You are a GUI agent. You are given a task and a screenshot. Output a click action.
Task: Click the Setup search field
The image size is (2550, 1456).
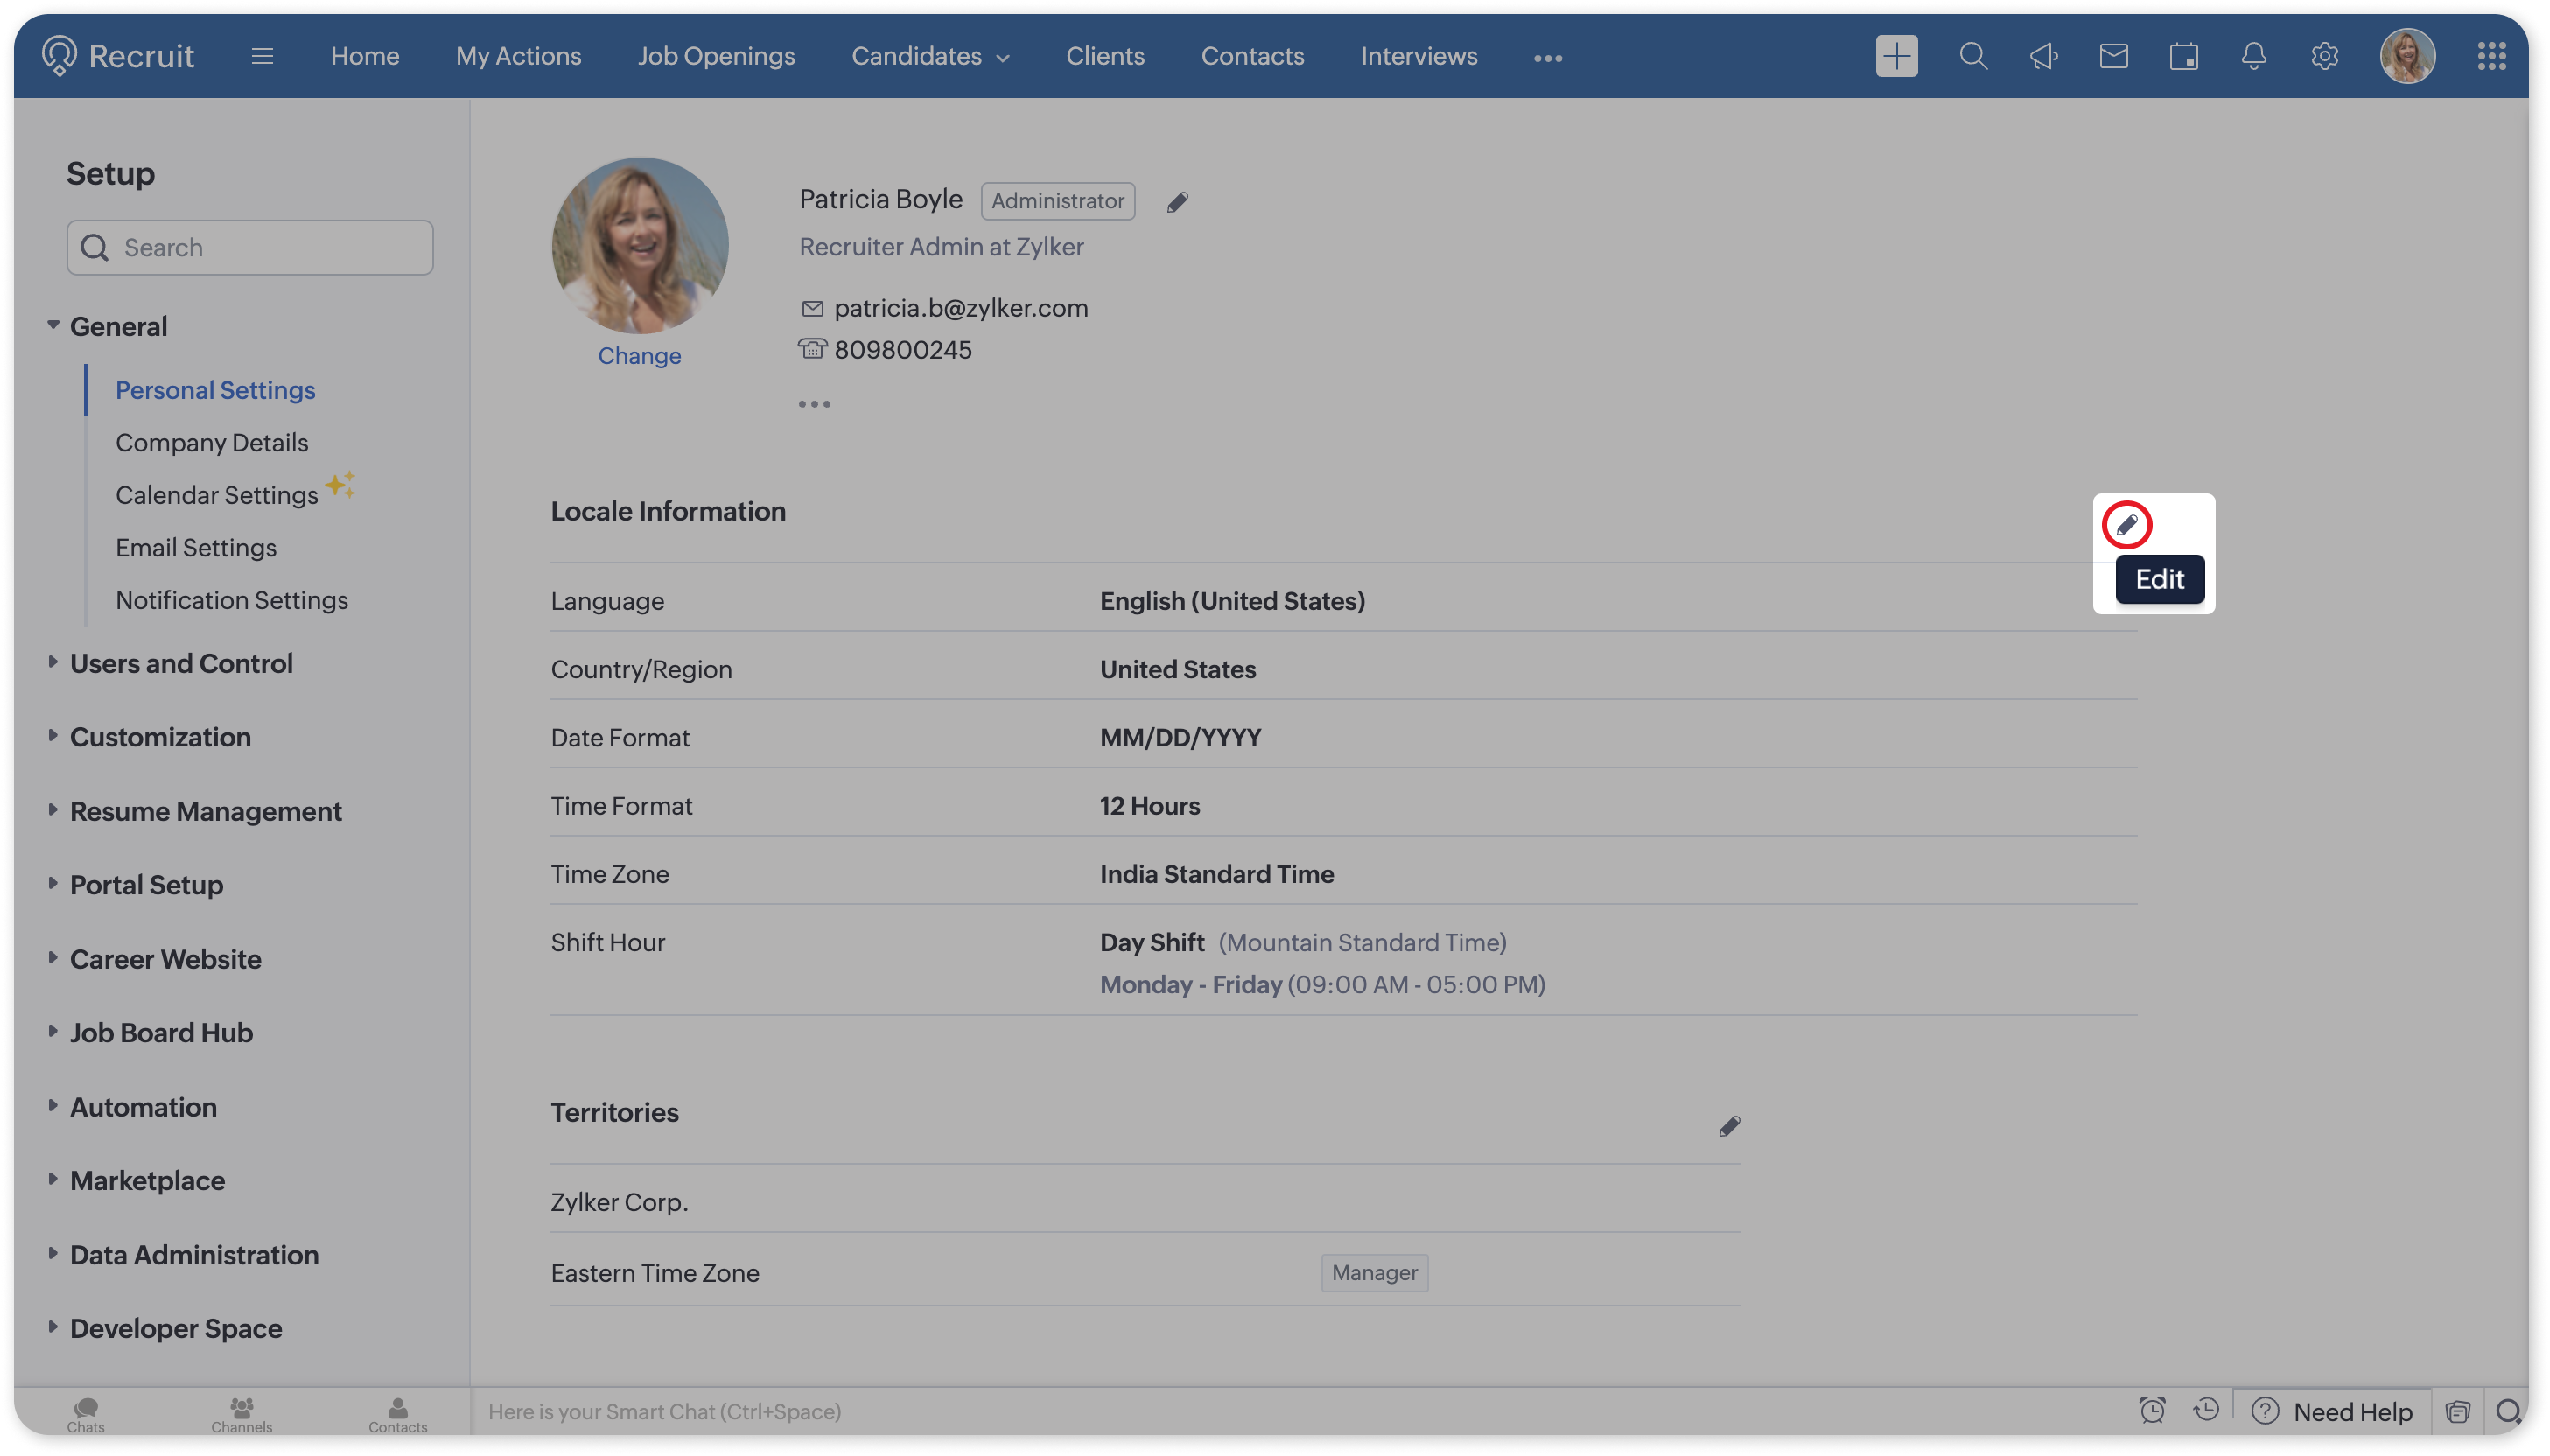coord(250,248)
